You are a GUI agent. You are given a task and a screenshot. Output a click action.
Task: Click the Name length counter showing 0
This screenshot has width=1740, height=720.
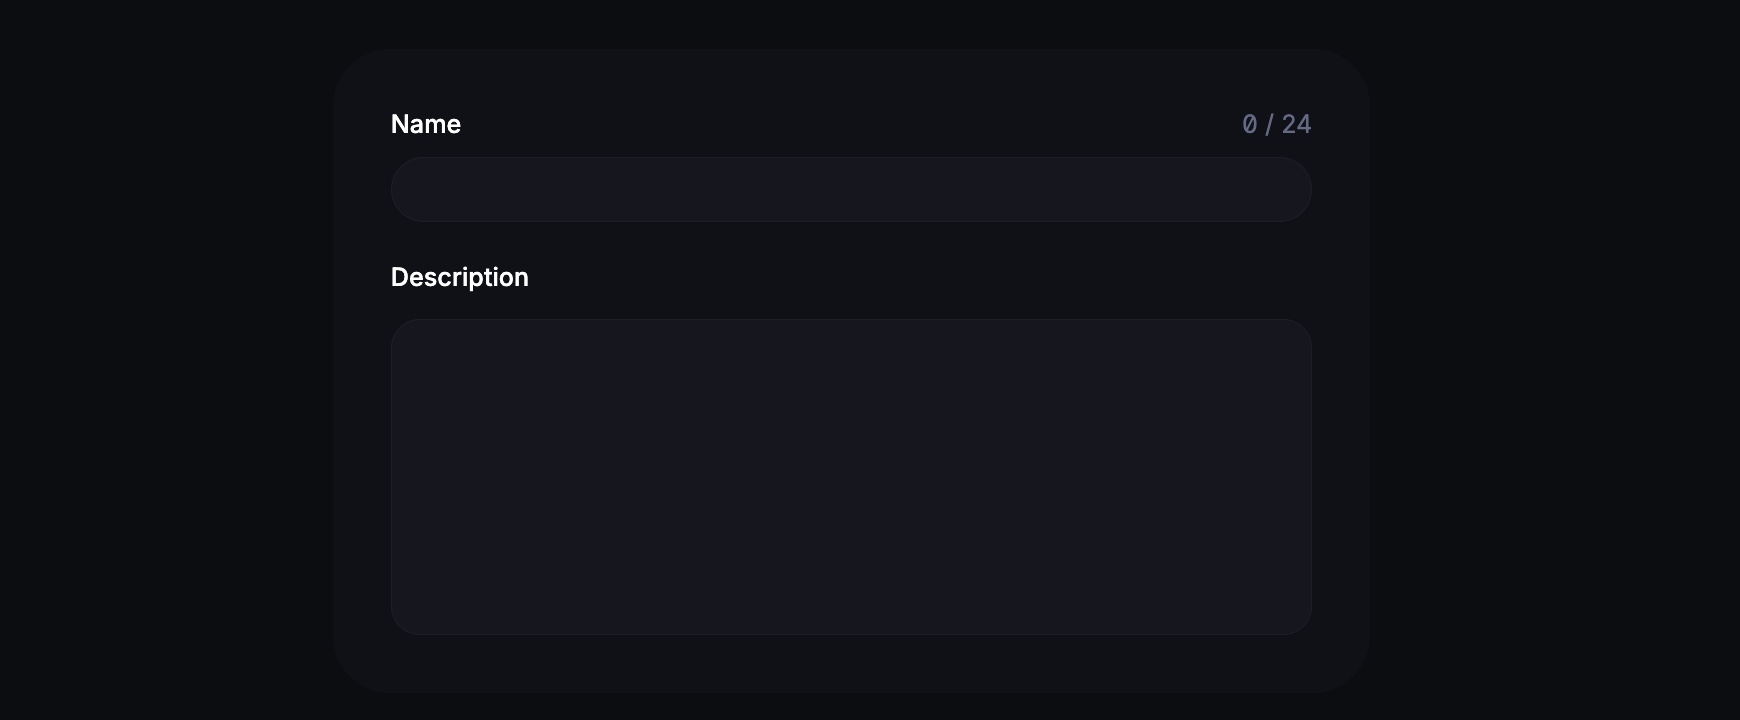[1277, 124]
